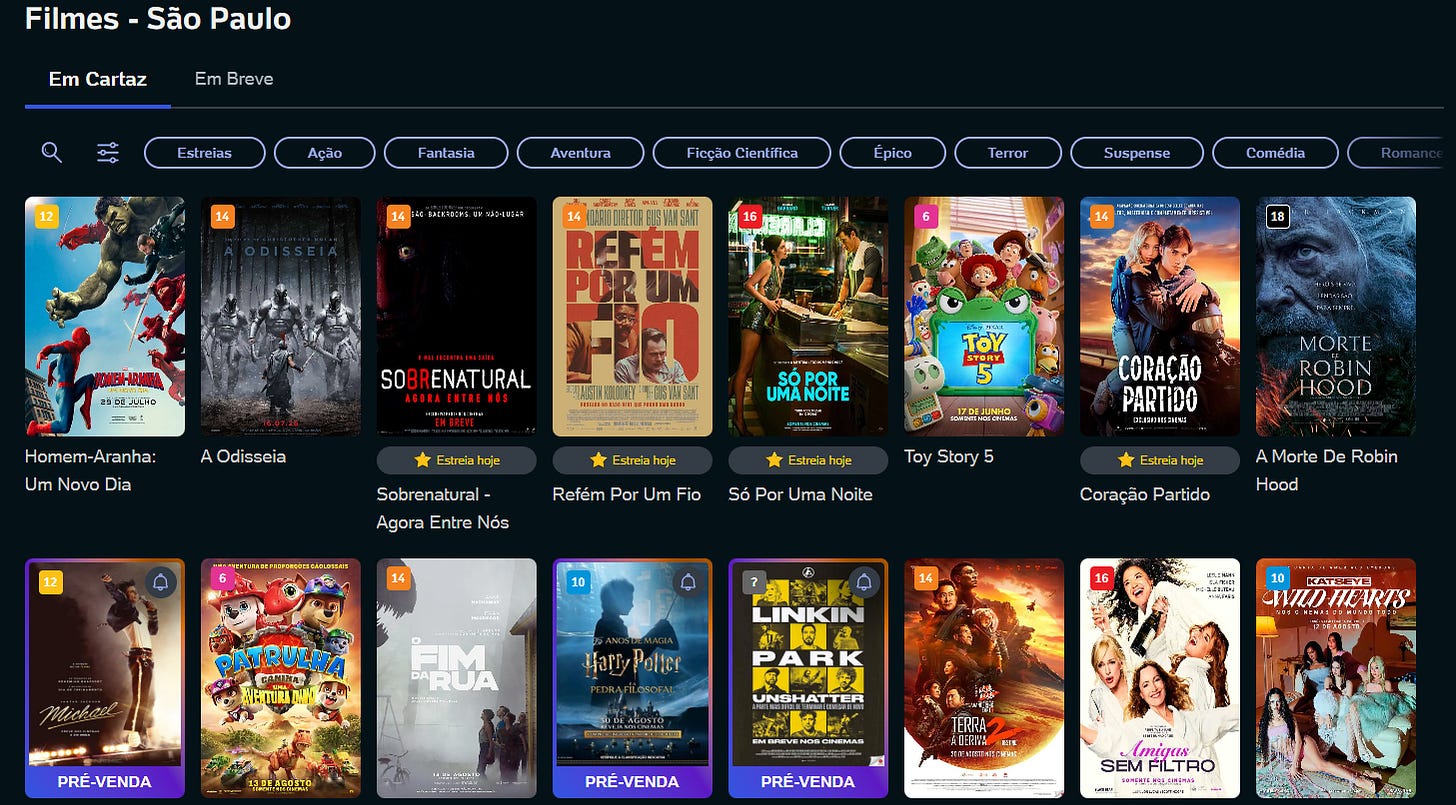Click the star icon under Coração Partido poster

(1127, 460)
